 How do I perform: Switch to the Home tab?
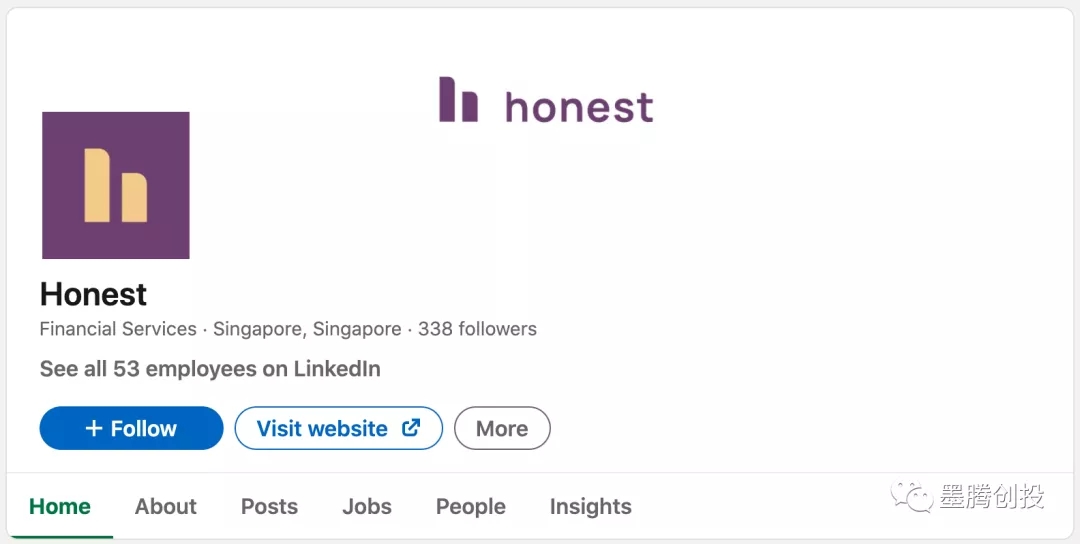coord(60,506)
